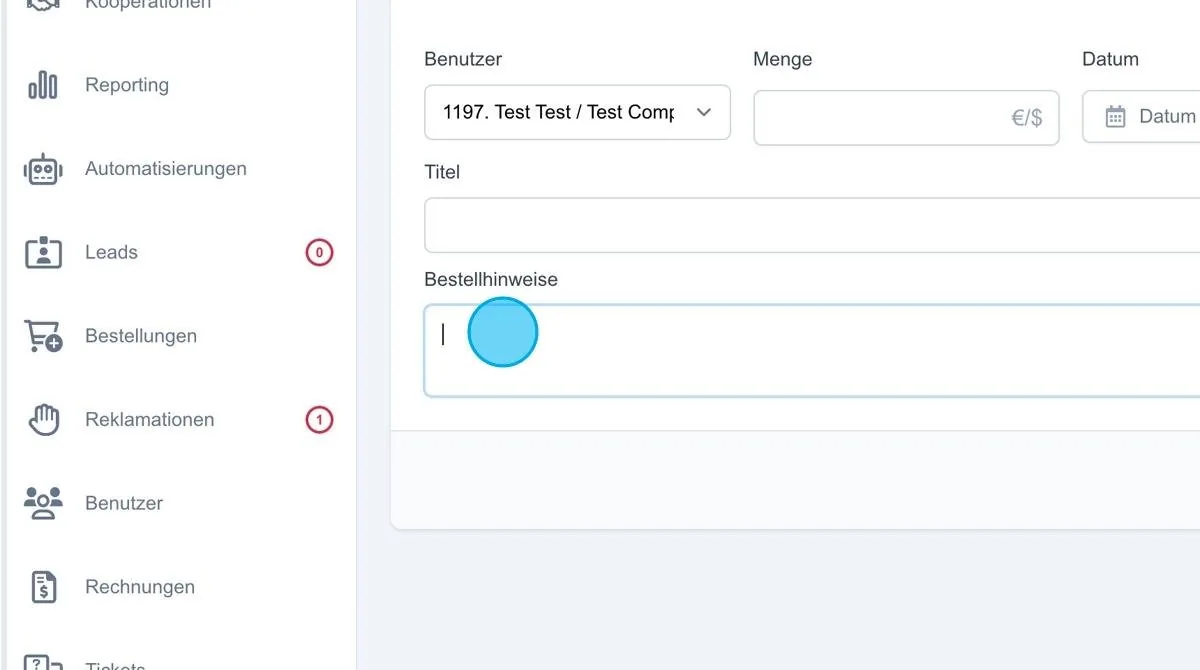
Task: Click the Benutzer field label
Action: pos(463,59)
